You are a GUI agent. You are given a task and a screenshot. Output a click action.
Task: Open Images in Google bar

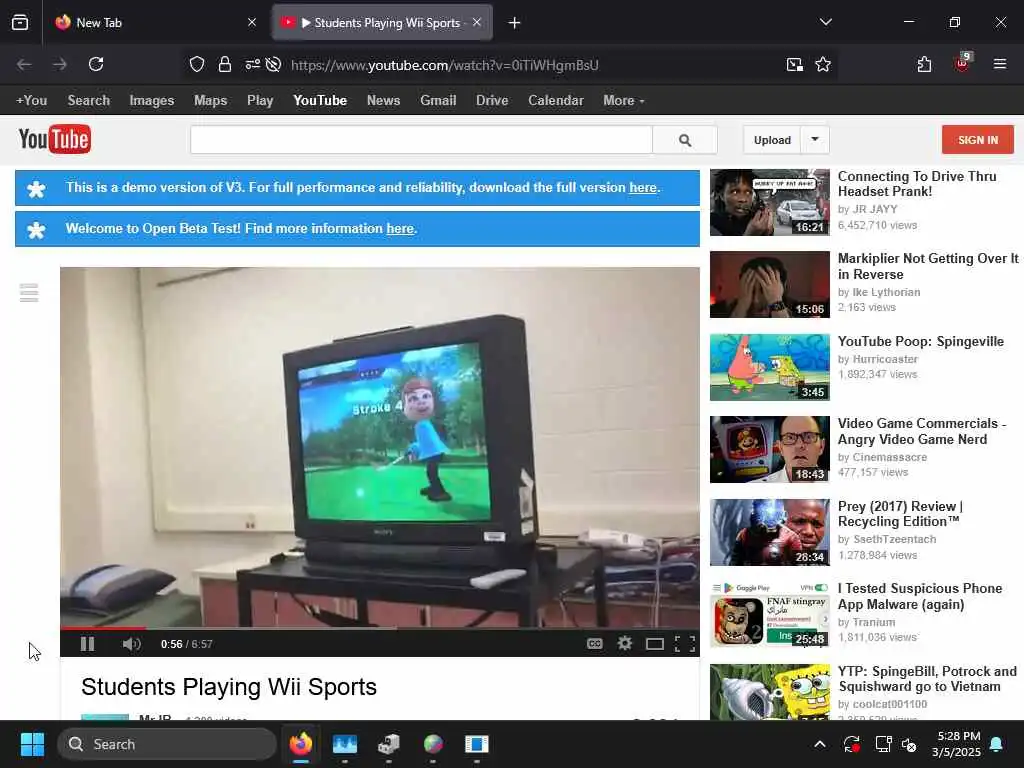click(152, 101)
